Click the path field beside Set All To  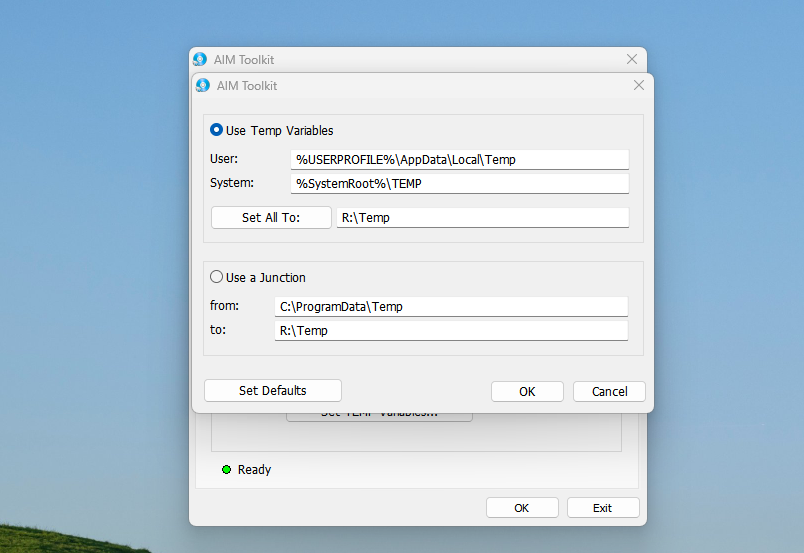tap(482, 217)
